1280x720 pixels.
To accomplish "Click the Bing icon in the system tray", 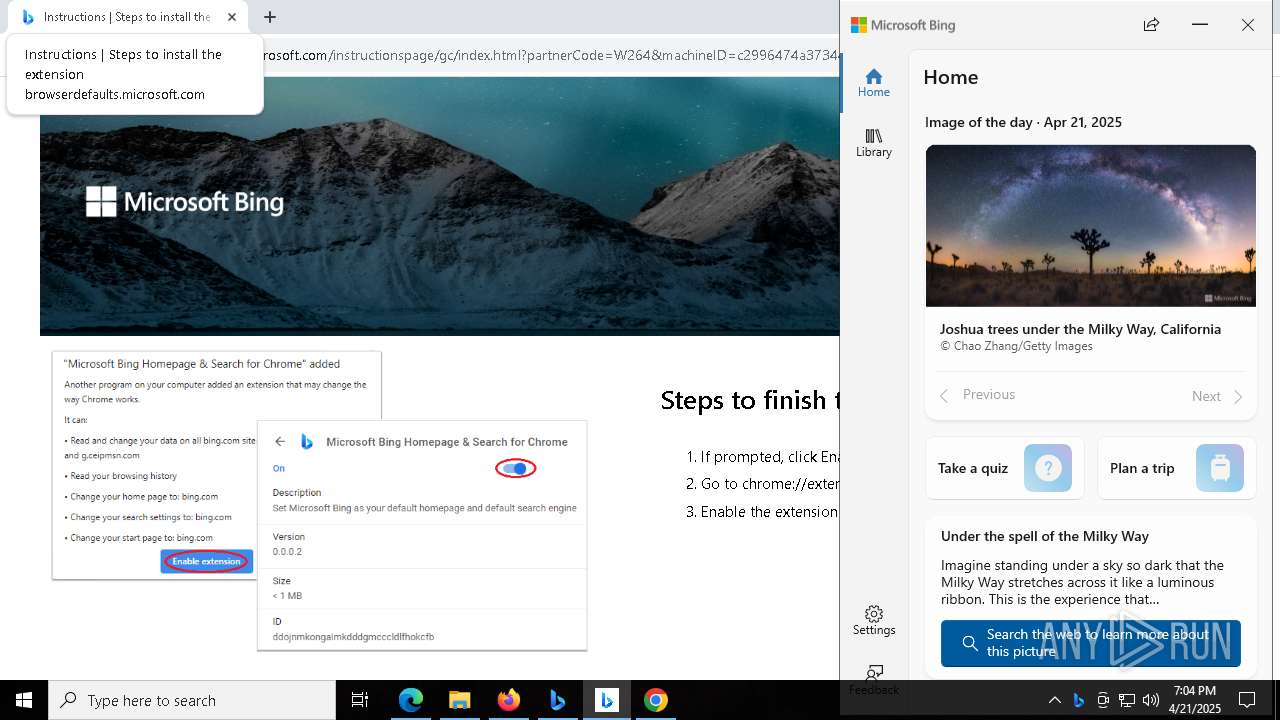I will [x=1079, y=700].
